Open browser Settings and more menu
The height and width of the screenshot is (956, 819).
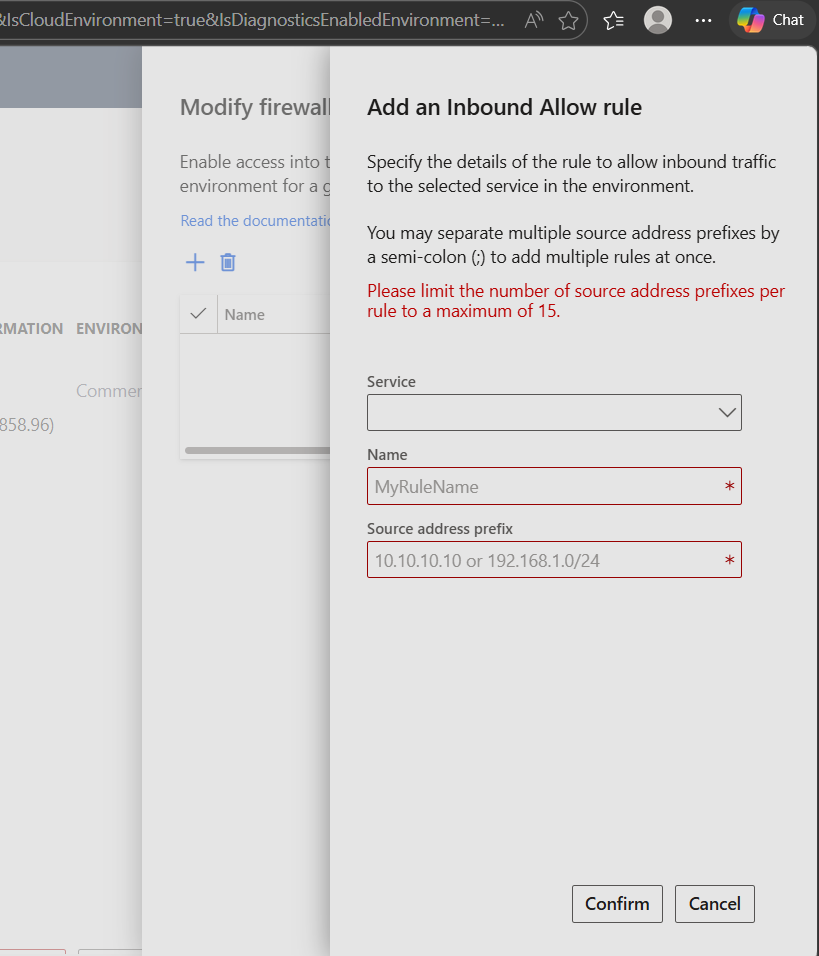coord(703,21)
